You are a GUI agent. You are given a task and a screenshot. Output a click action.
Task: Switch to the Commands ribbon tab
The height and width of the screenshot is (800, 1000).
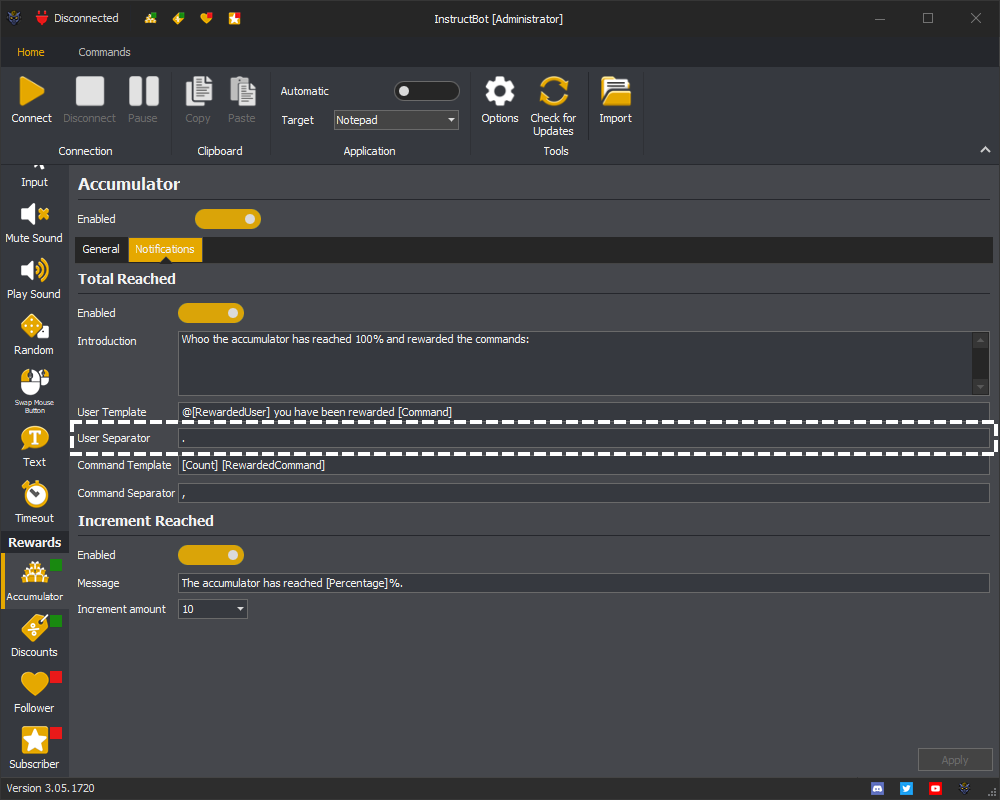[x=105, y=52]
